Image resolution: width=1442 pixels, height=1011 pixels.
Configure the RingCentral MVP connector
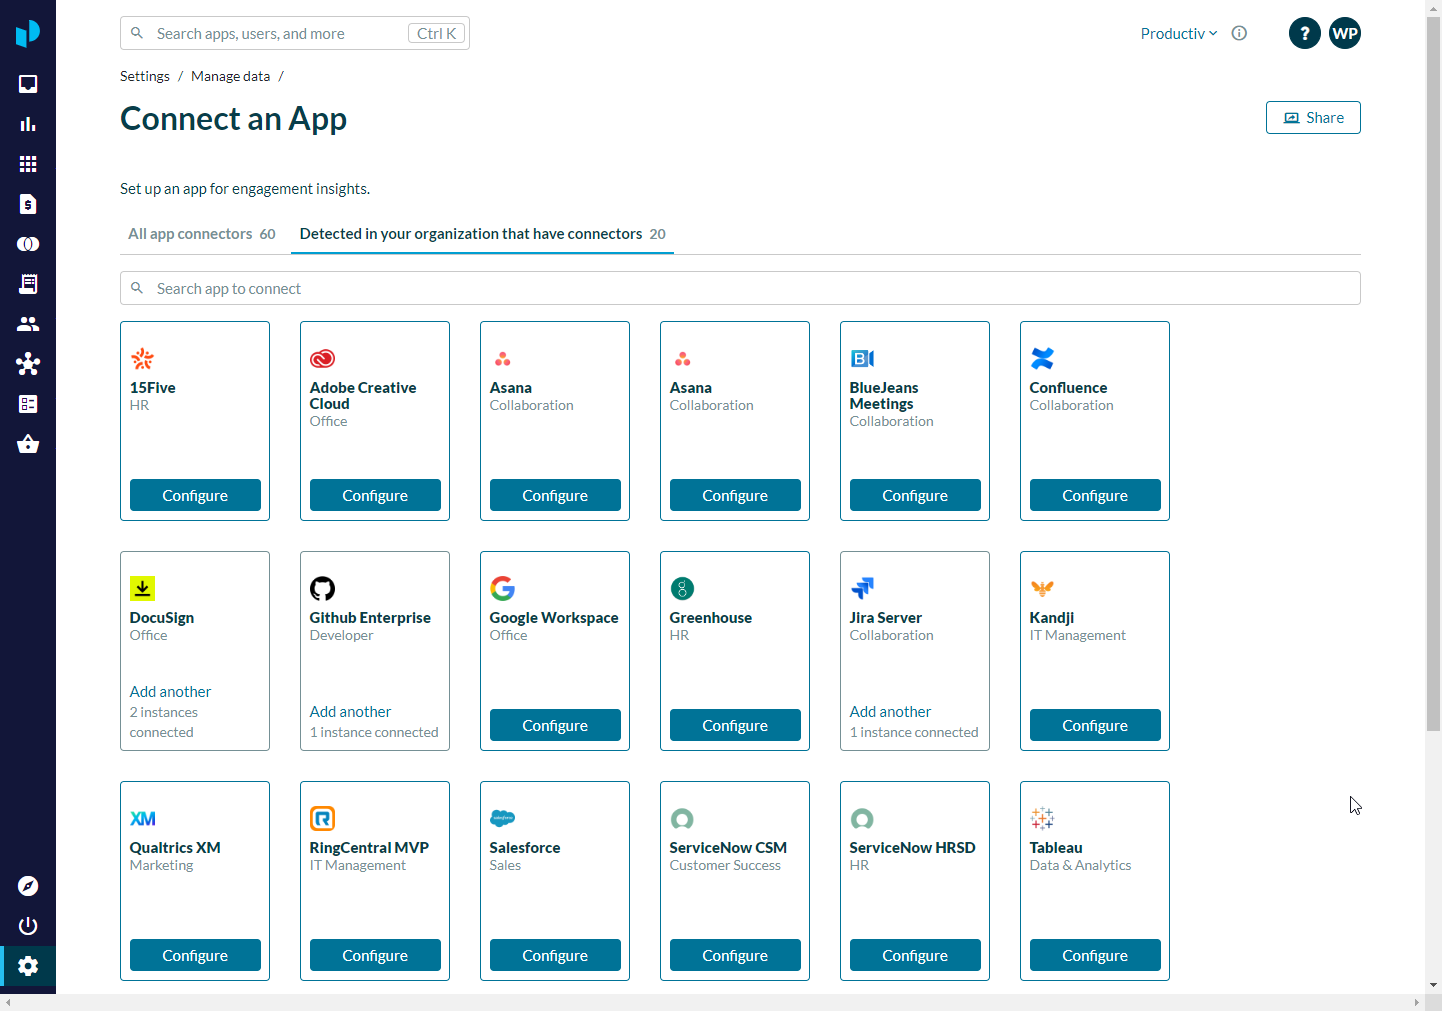(375, 955)
